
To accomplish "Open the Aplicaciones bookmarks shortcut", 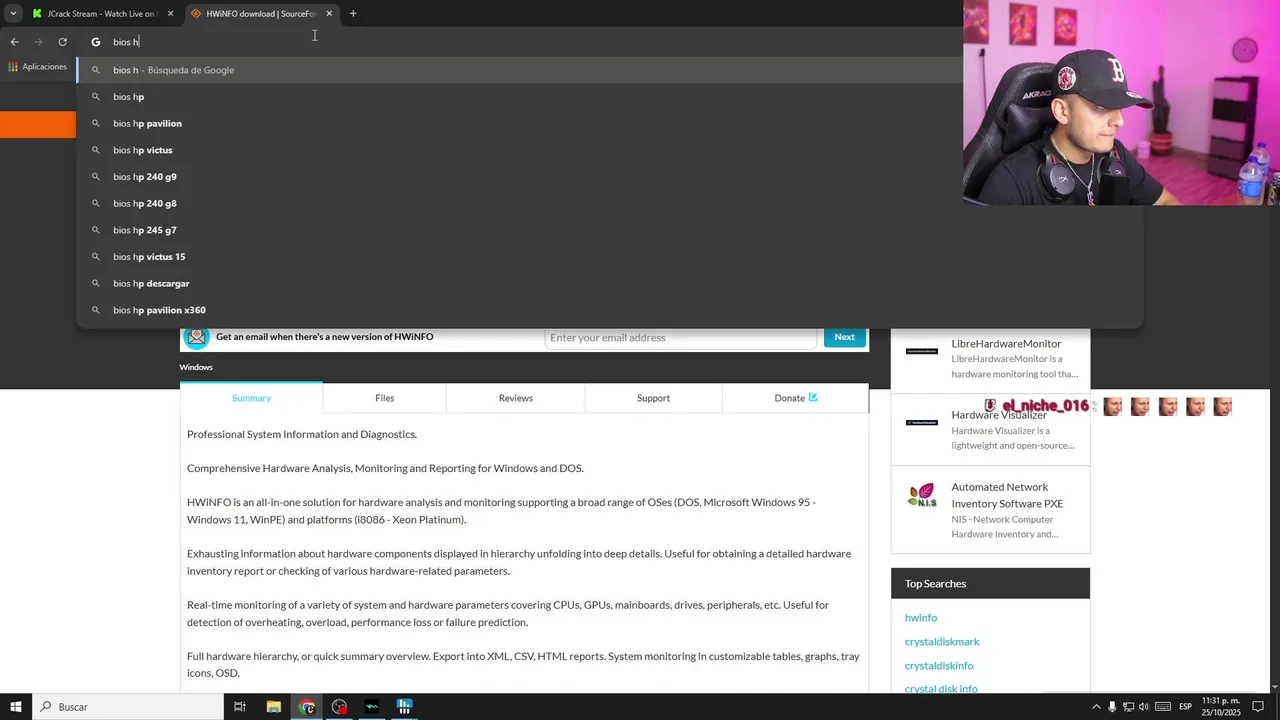I will pos(37,67).
